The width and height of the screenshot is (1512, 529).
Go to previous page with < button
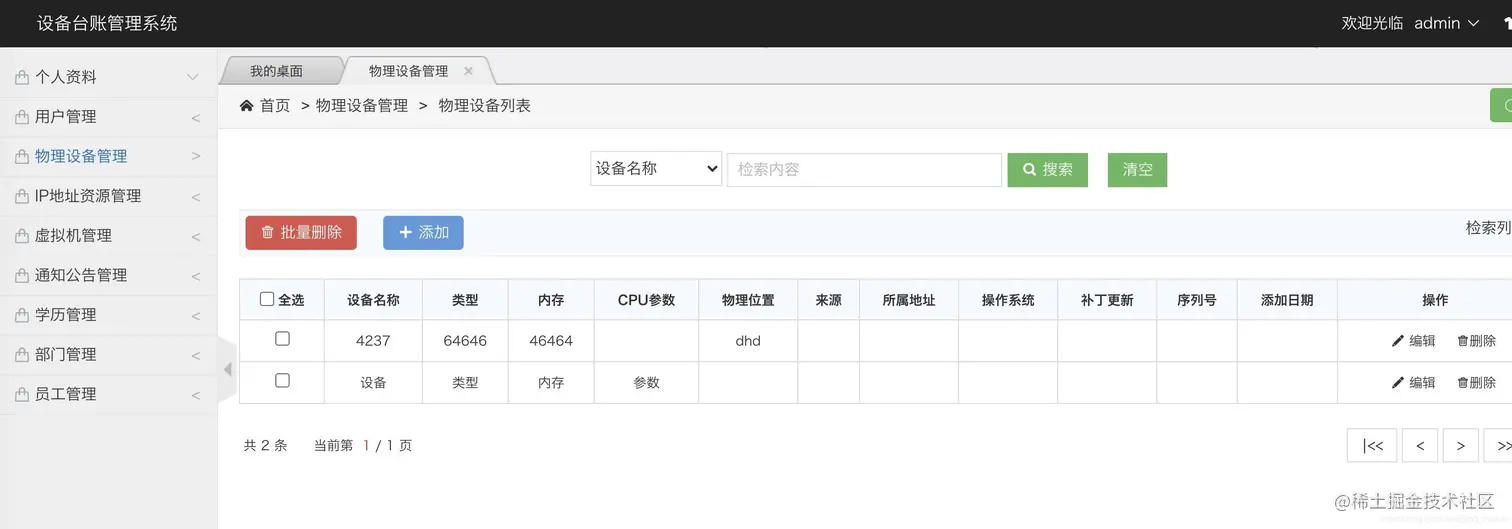coord(1420,446)
